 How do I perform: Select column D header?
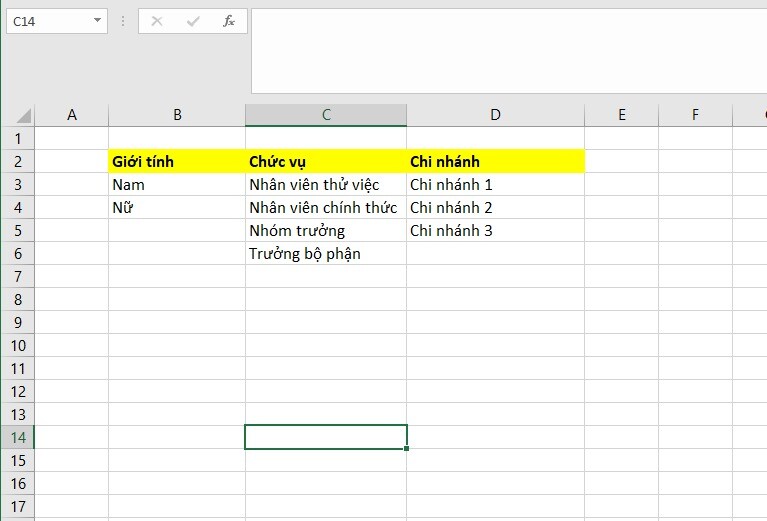point(496,115)
